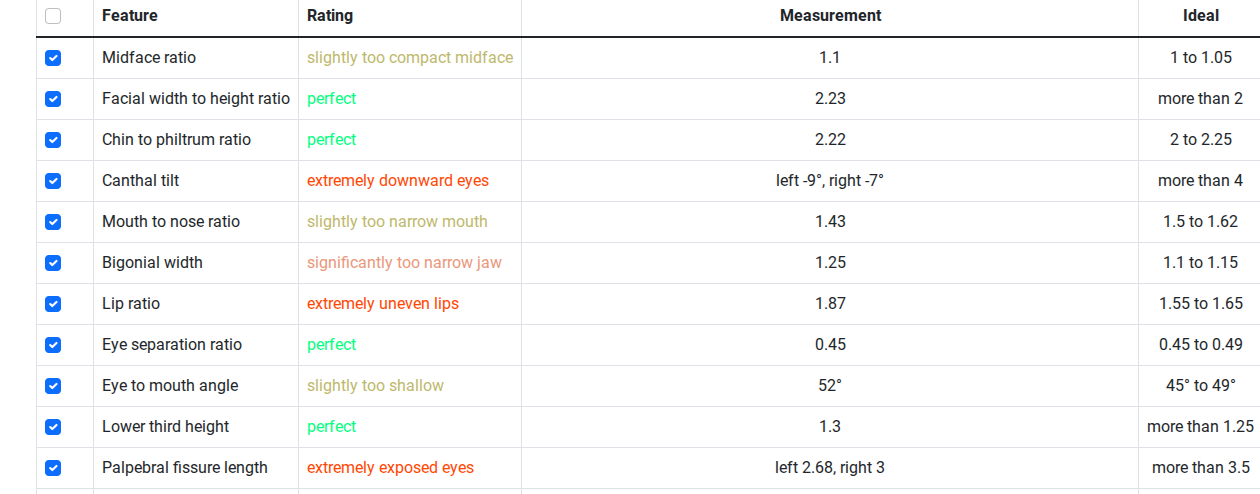Uncheck the Palpebral fissure length checkbox

53,468
